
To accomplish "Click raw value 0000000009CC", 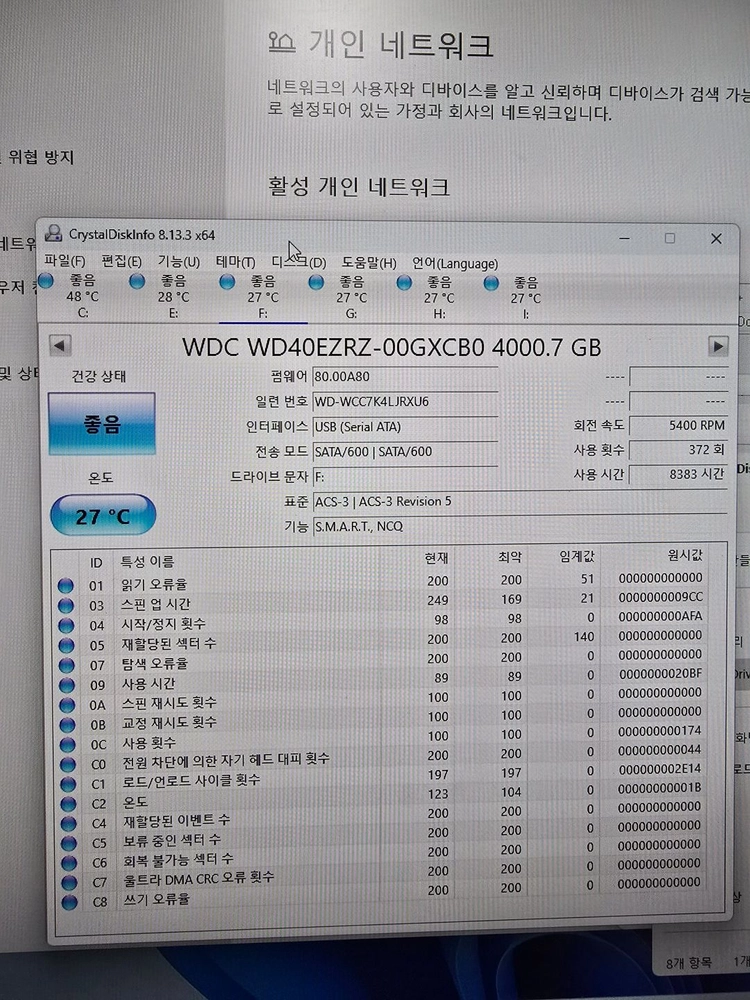I will [661, 597].
